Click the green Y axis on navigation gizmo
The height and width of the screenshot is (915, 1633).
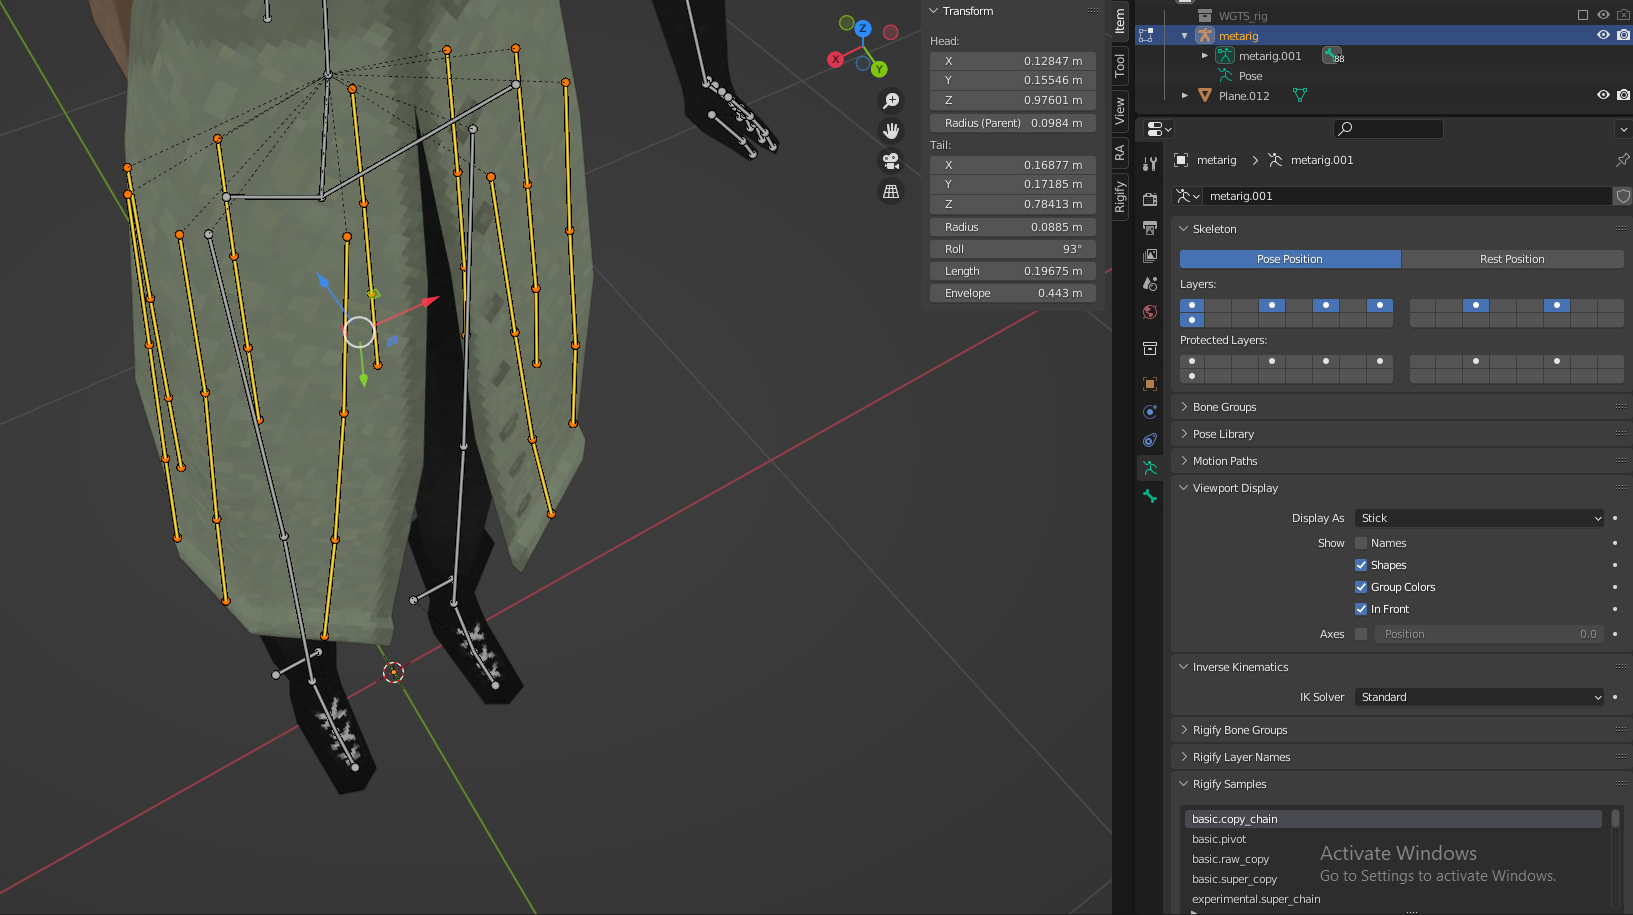coord(879,69)
